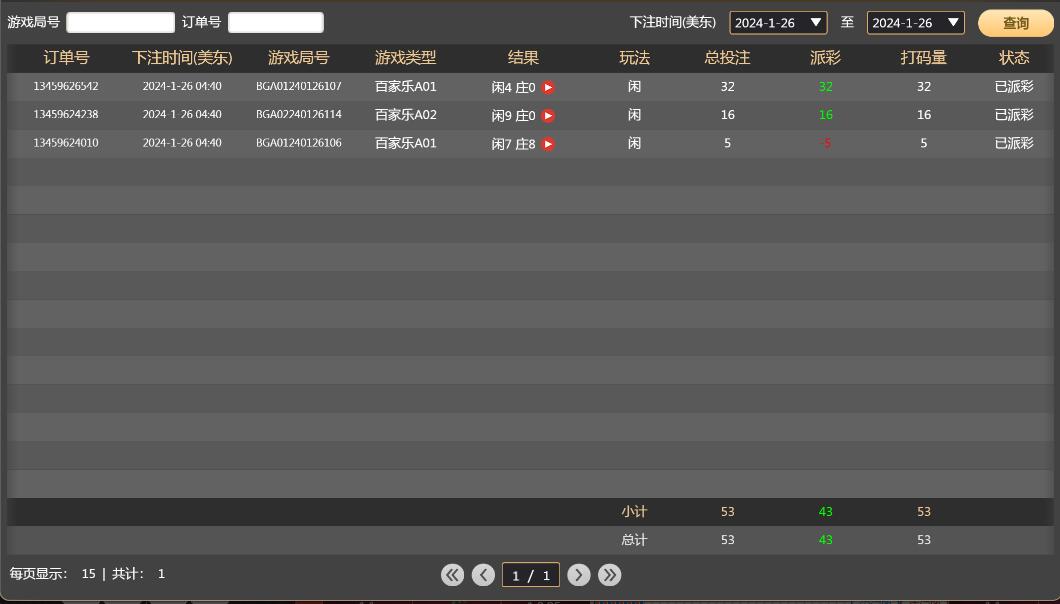1060x604 pixels.
Task: Open the start date dropdown 2024-1-26
Action: pos(778,22)
